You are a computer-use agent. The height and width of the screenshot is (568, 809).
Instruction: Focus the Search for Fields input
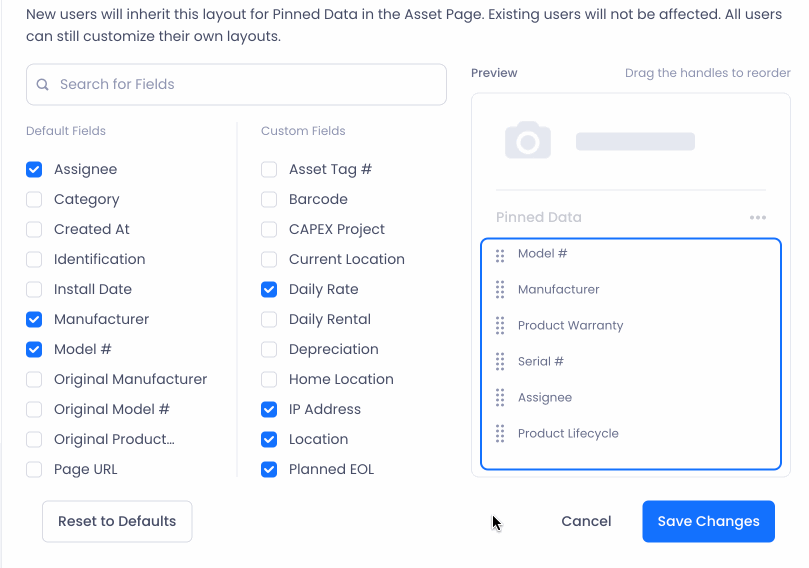[x=236, y=85]
